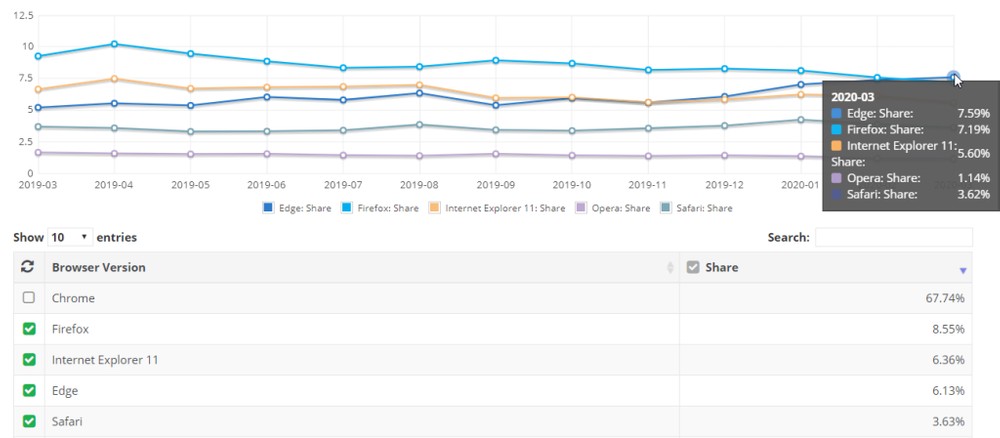Click the Edge: Share legend color box

267,208
